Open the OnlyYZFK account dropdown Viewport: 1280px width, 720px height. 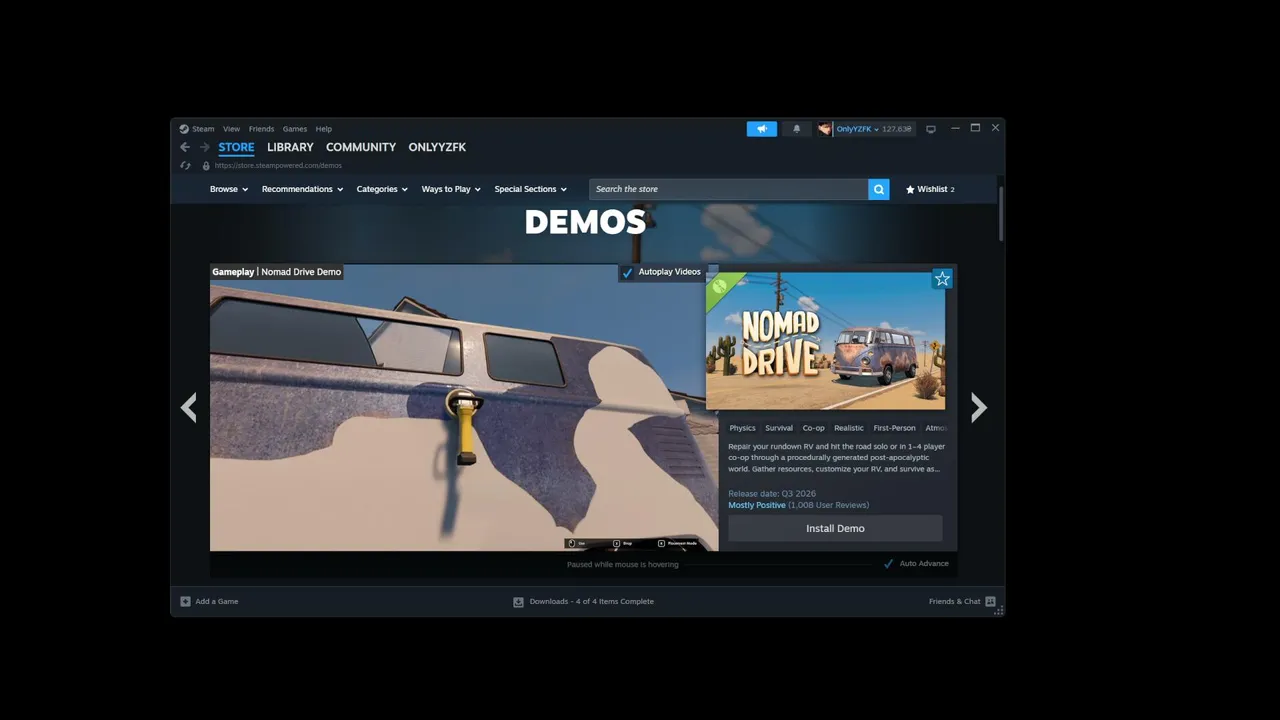pyautogui.click(x=857, y=129)
